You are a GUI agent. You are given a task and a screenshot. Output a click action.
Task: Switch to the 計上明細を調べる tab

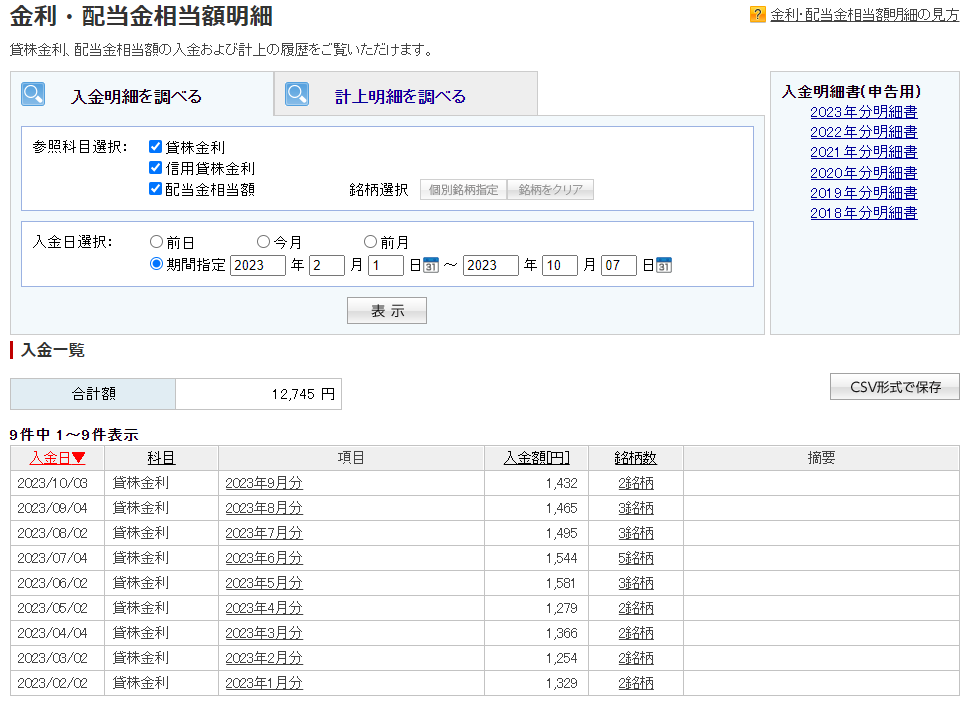pos(400,97)
